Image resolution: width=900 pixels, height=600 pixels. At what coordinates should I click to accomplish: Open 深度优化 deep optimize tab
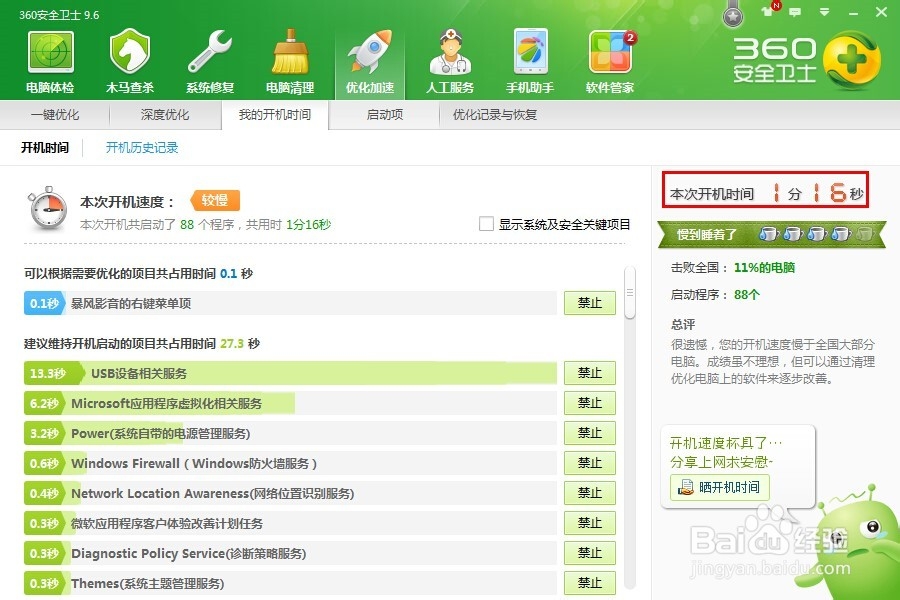coord(163,115)
